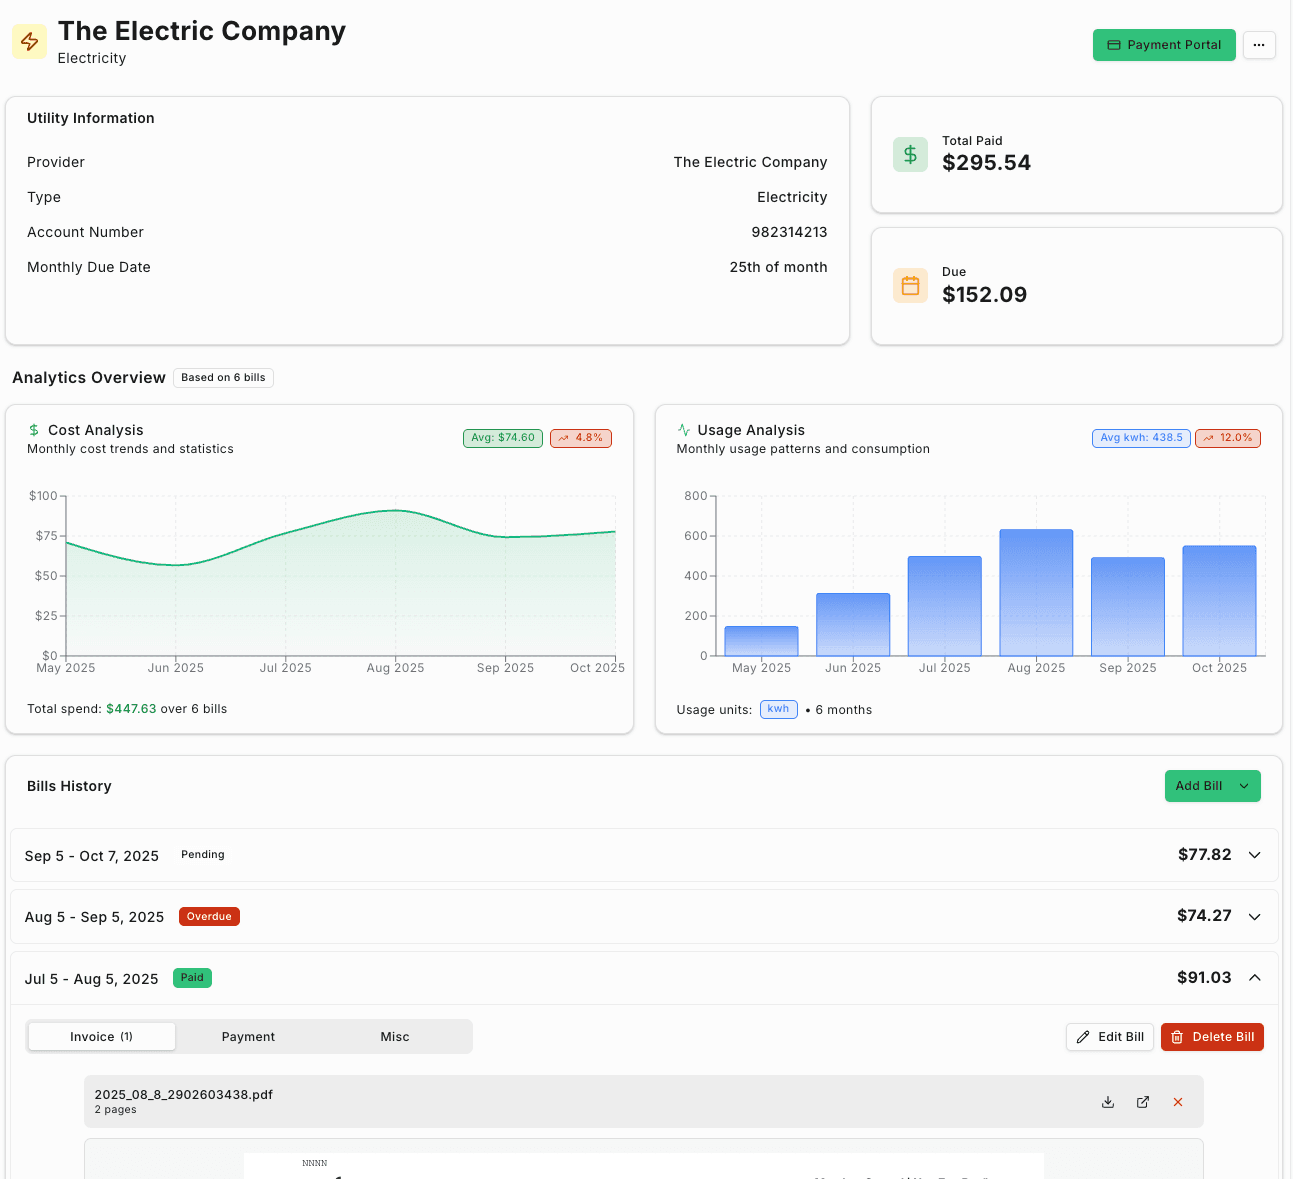
Task: Open the more options ellipsis menu
Action: coord(1259,45)
